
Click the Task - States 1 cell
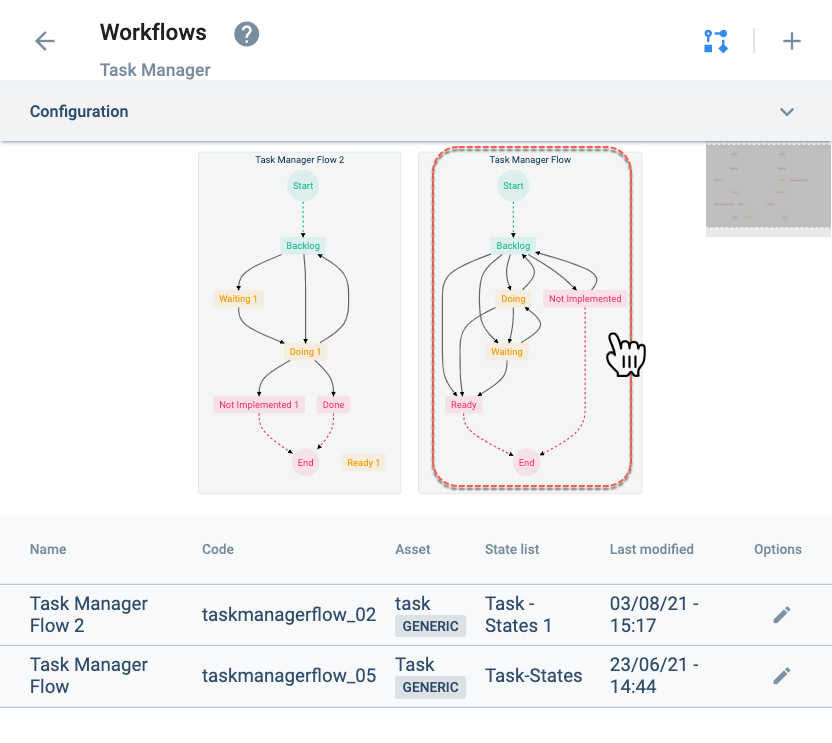point(518,615)
